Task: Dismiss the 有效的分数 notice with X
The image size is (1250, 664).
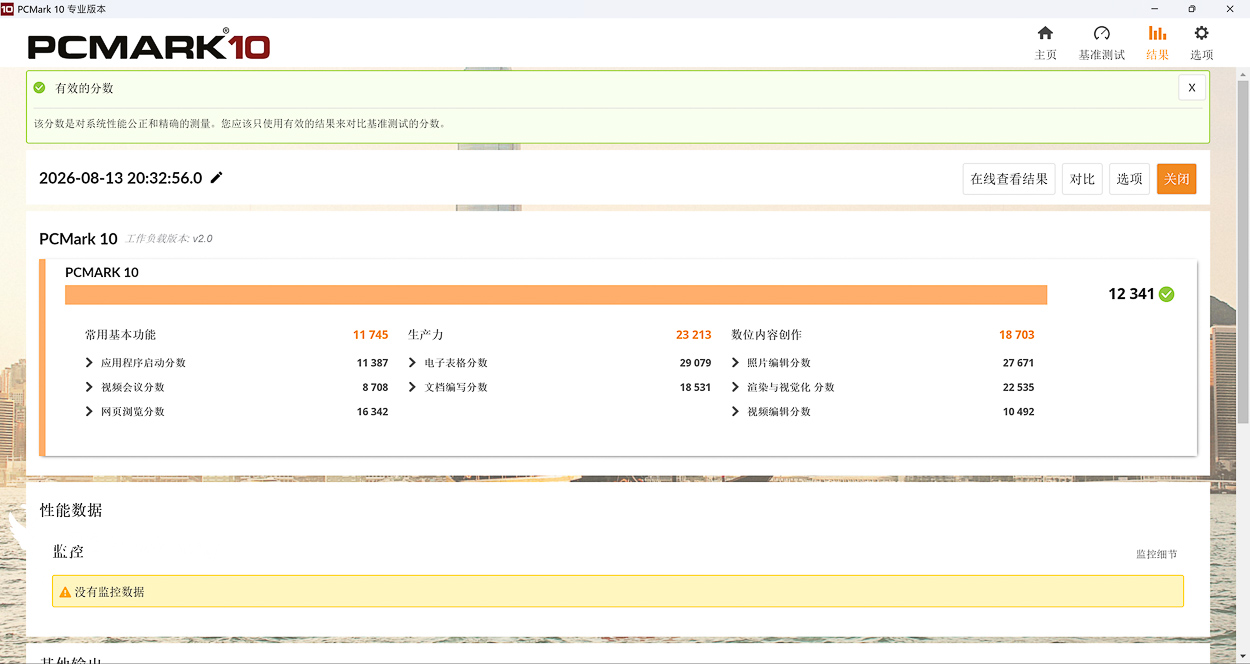Action: coord(1191,88)
